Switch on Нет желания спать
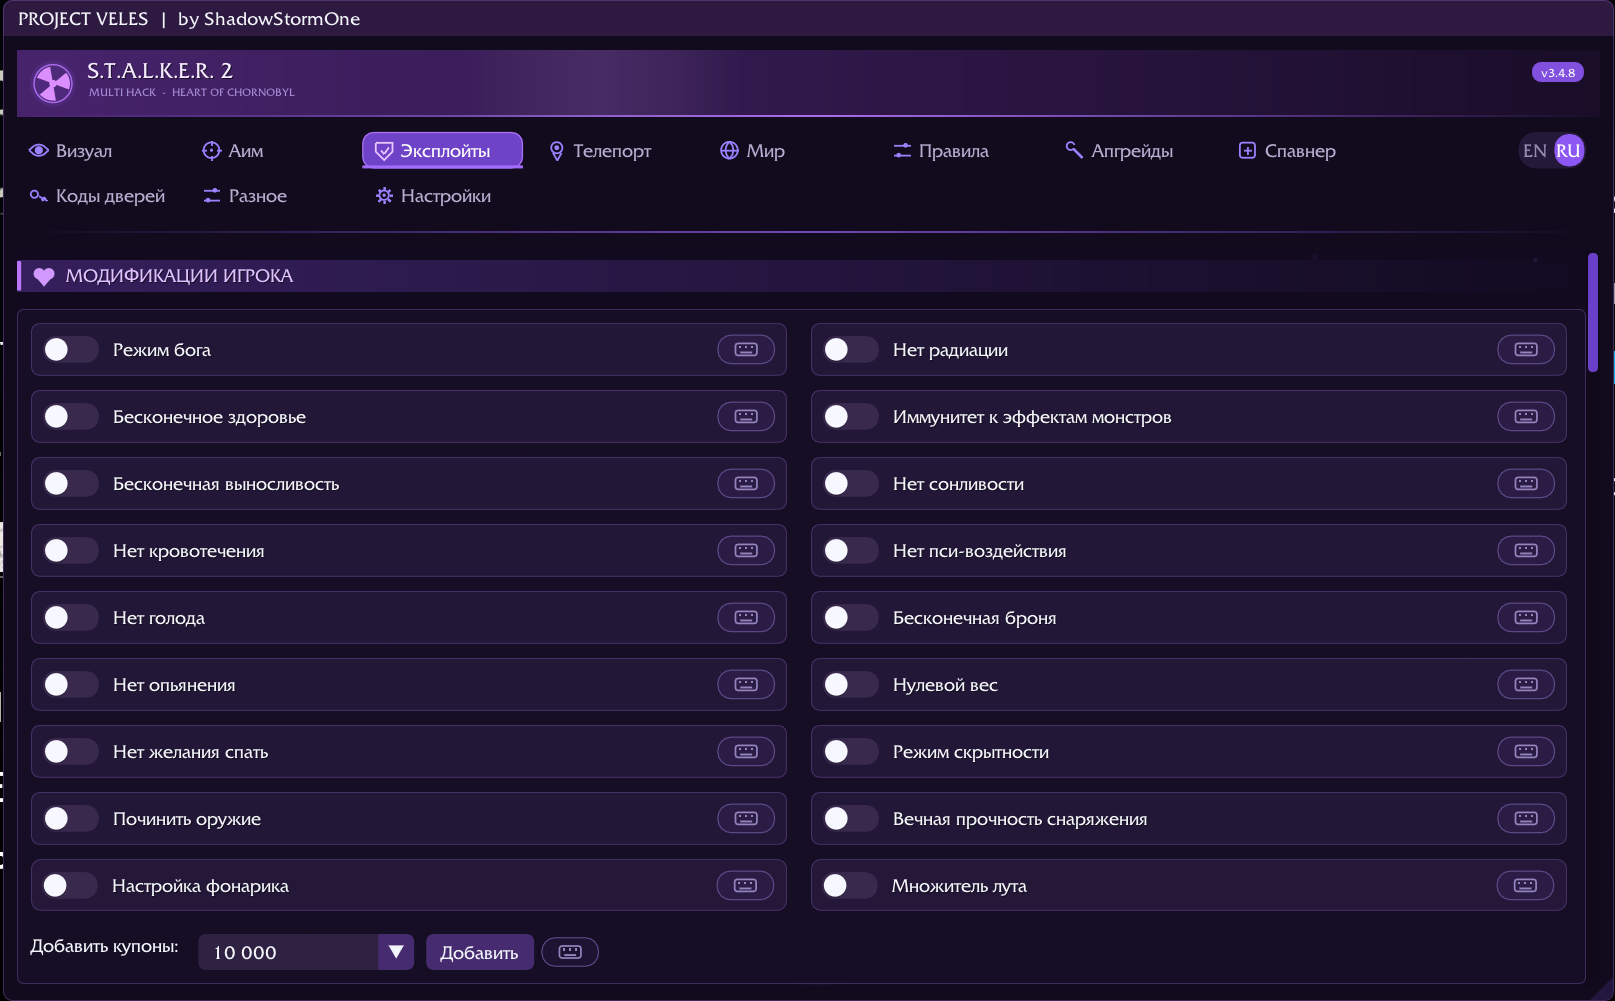Viewport: 1615px width, 1001px height. [x=70, y=751]
